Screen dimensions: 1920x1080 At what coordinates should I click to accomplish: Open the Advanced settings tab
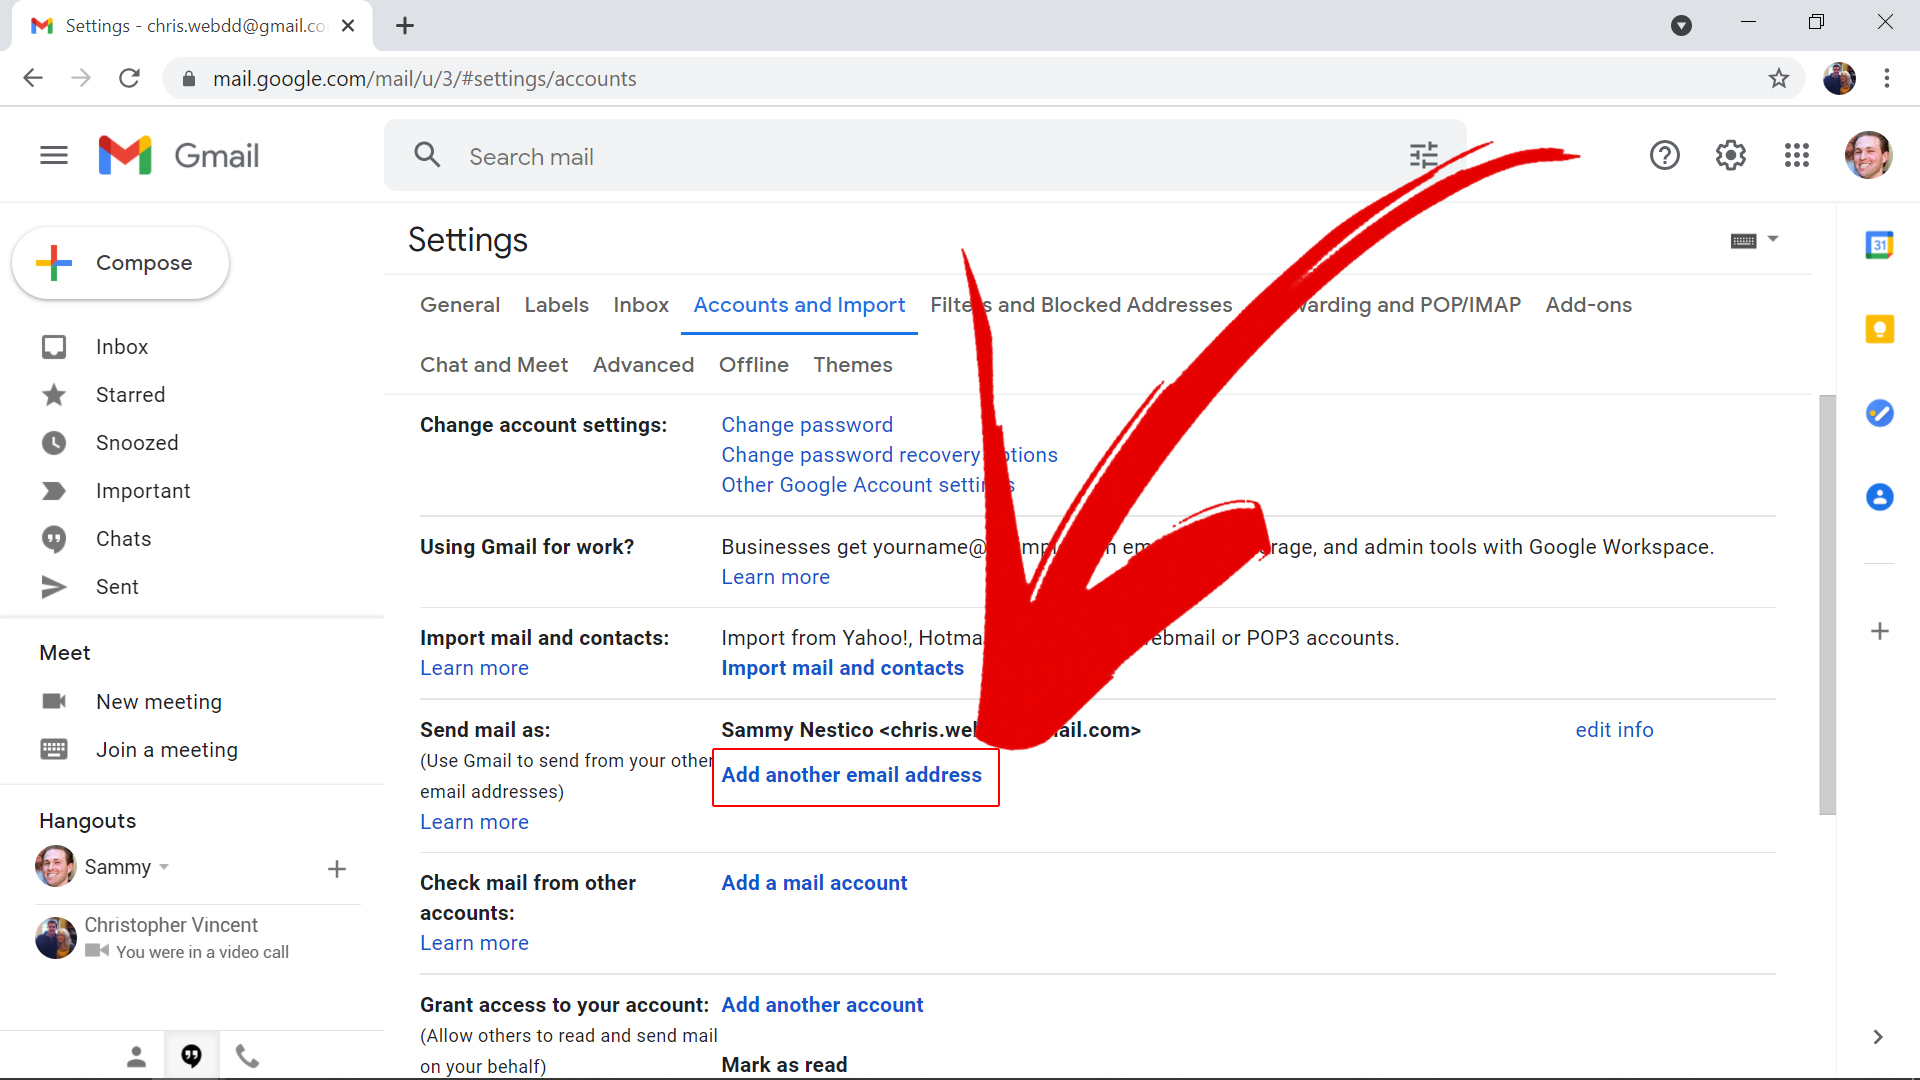[643, 365]
